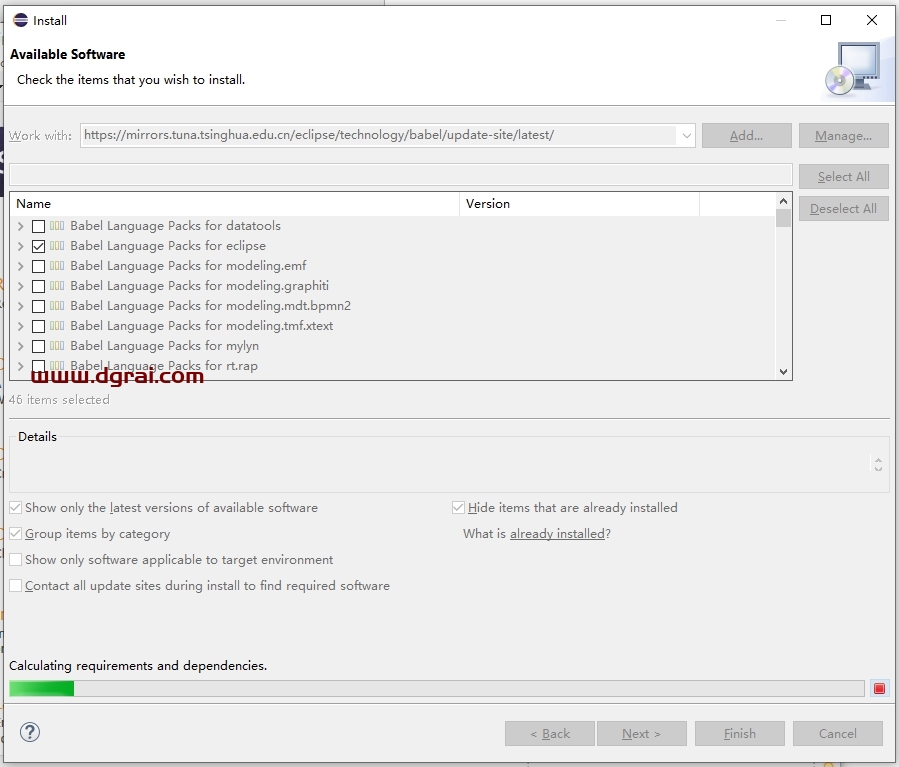Expand the rt.rap language packs node
The width and height of the screenshot is (899, 767).
click(21, 366)
